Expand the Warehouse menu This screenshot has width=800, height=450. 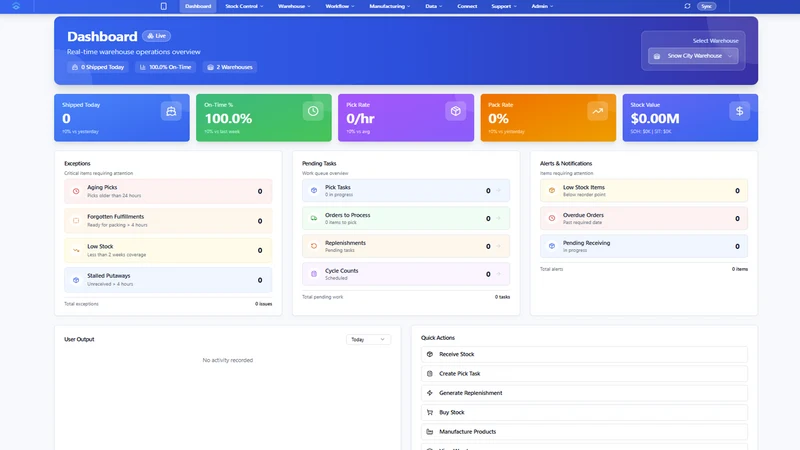point(294,6)
